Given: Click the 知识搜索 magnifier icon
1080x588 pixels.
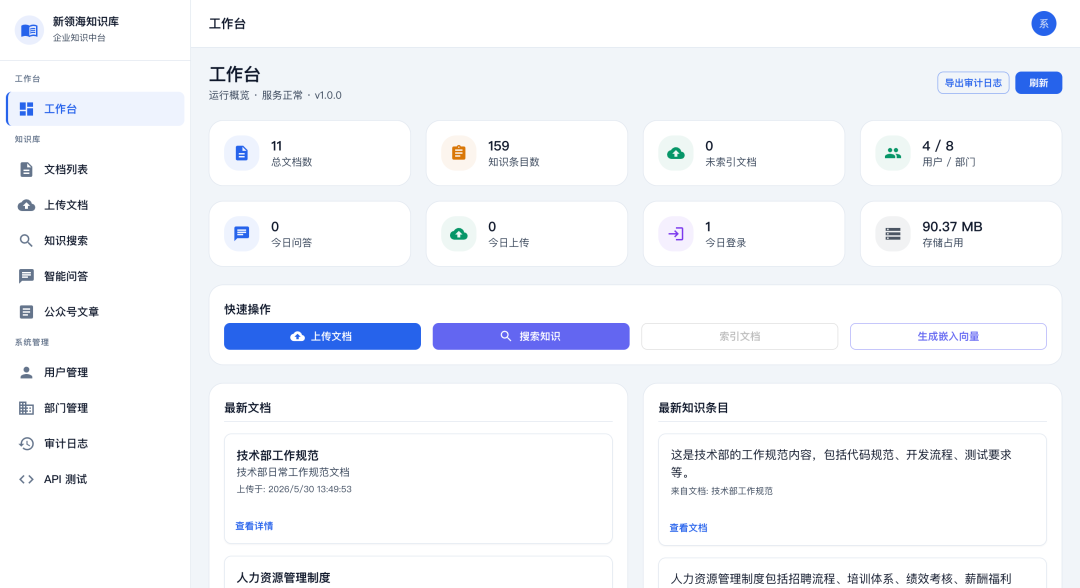Looking at the screenshot, I should (26, 240).
